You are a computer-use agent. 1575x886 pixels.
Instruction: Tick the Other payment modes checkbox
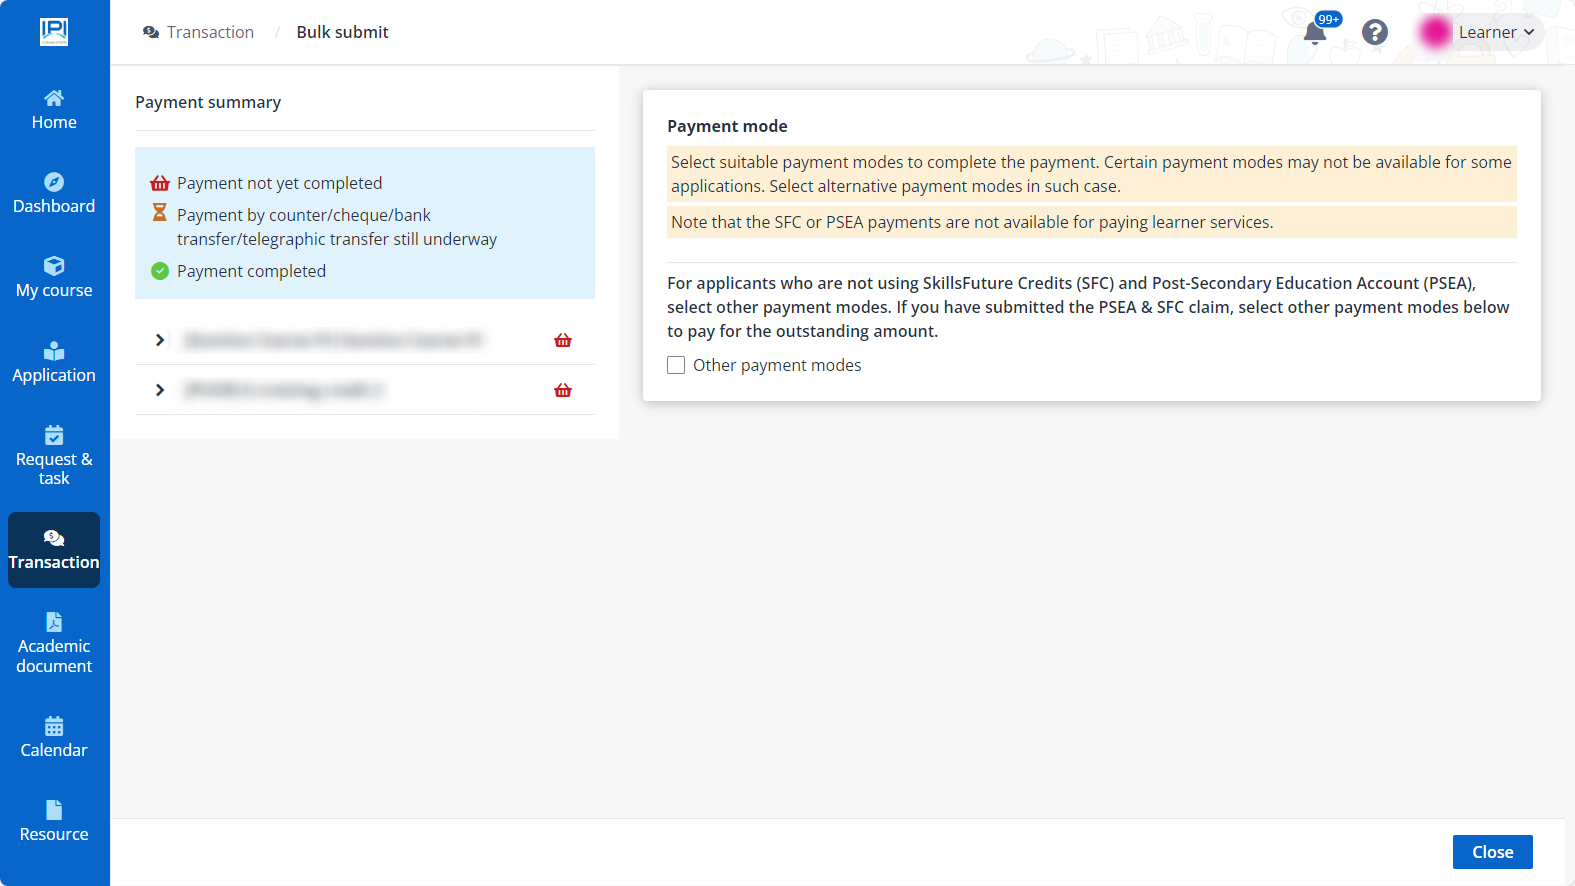676,365
